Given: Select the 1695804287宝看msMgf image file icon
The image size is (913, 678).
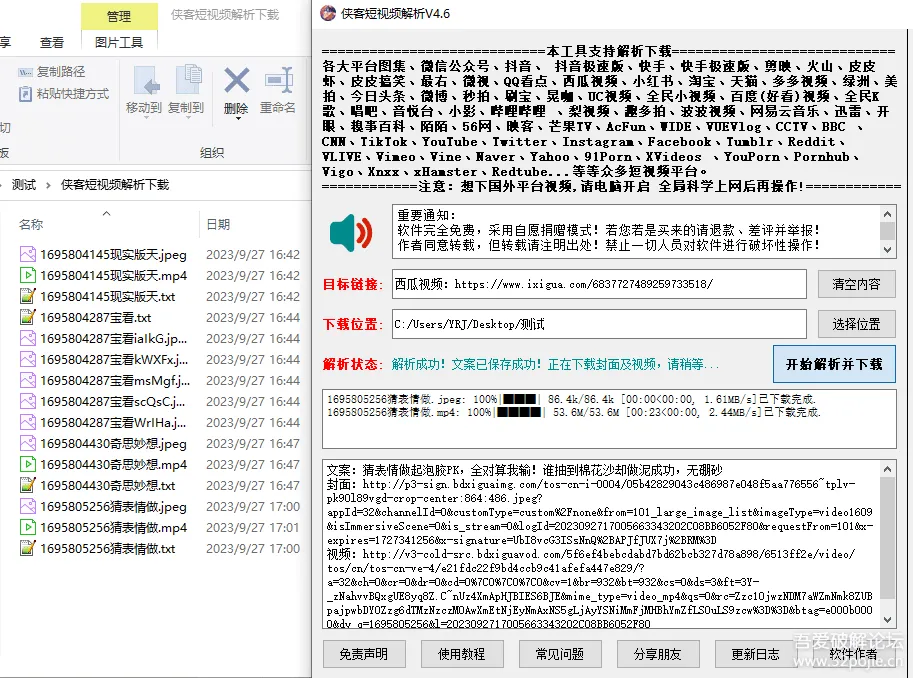Looking at the screenshot, I should [27, 380].
